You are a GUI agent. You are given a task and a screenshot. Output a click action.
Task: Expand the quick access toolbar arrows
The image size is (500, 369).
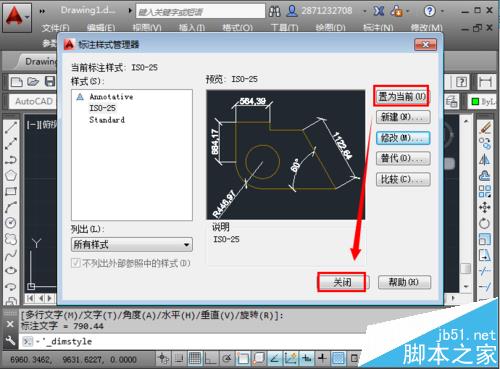(42, 11)
